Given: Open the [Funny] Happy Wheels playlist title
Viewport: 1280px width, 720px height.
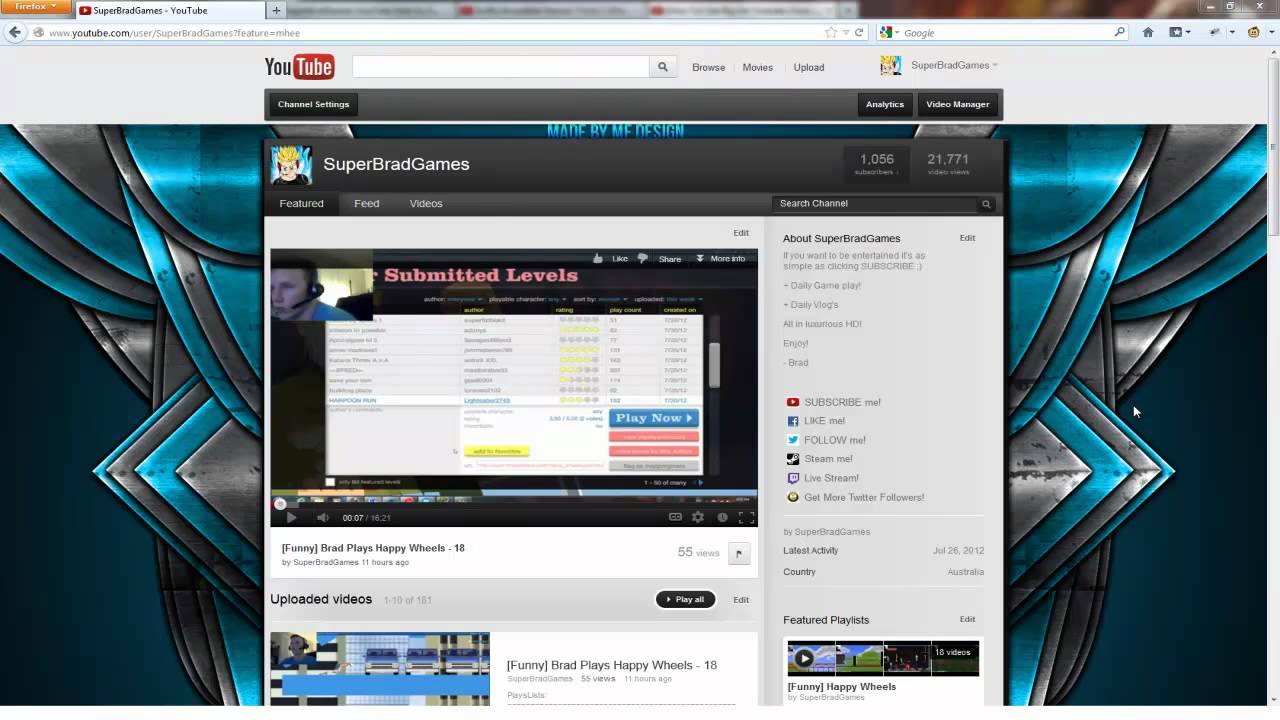Looking at the screenshot, I should pyautogui.click(x=842, y=687).
